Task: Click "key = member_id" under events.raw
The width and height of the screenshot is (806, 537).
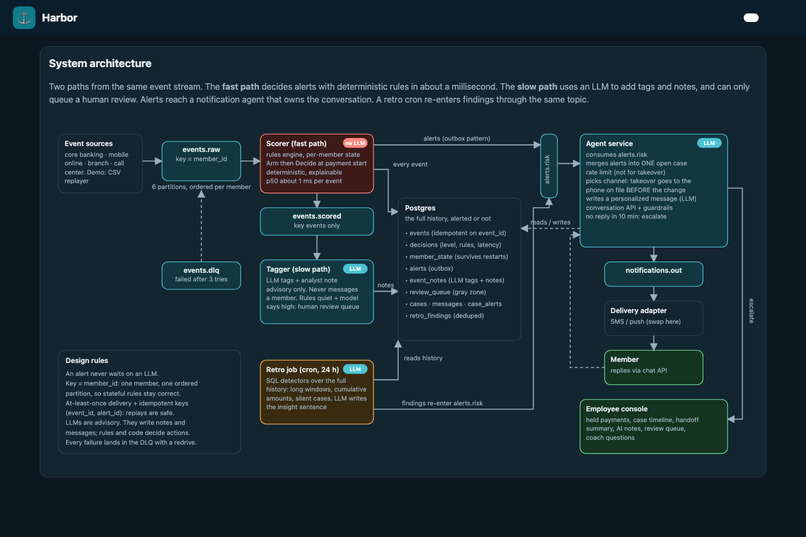Action: (x=201, y=159)
